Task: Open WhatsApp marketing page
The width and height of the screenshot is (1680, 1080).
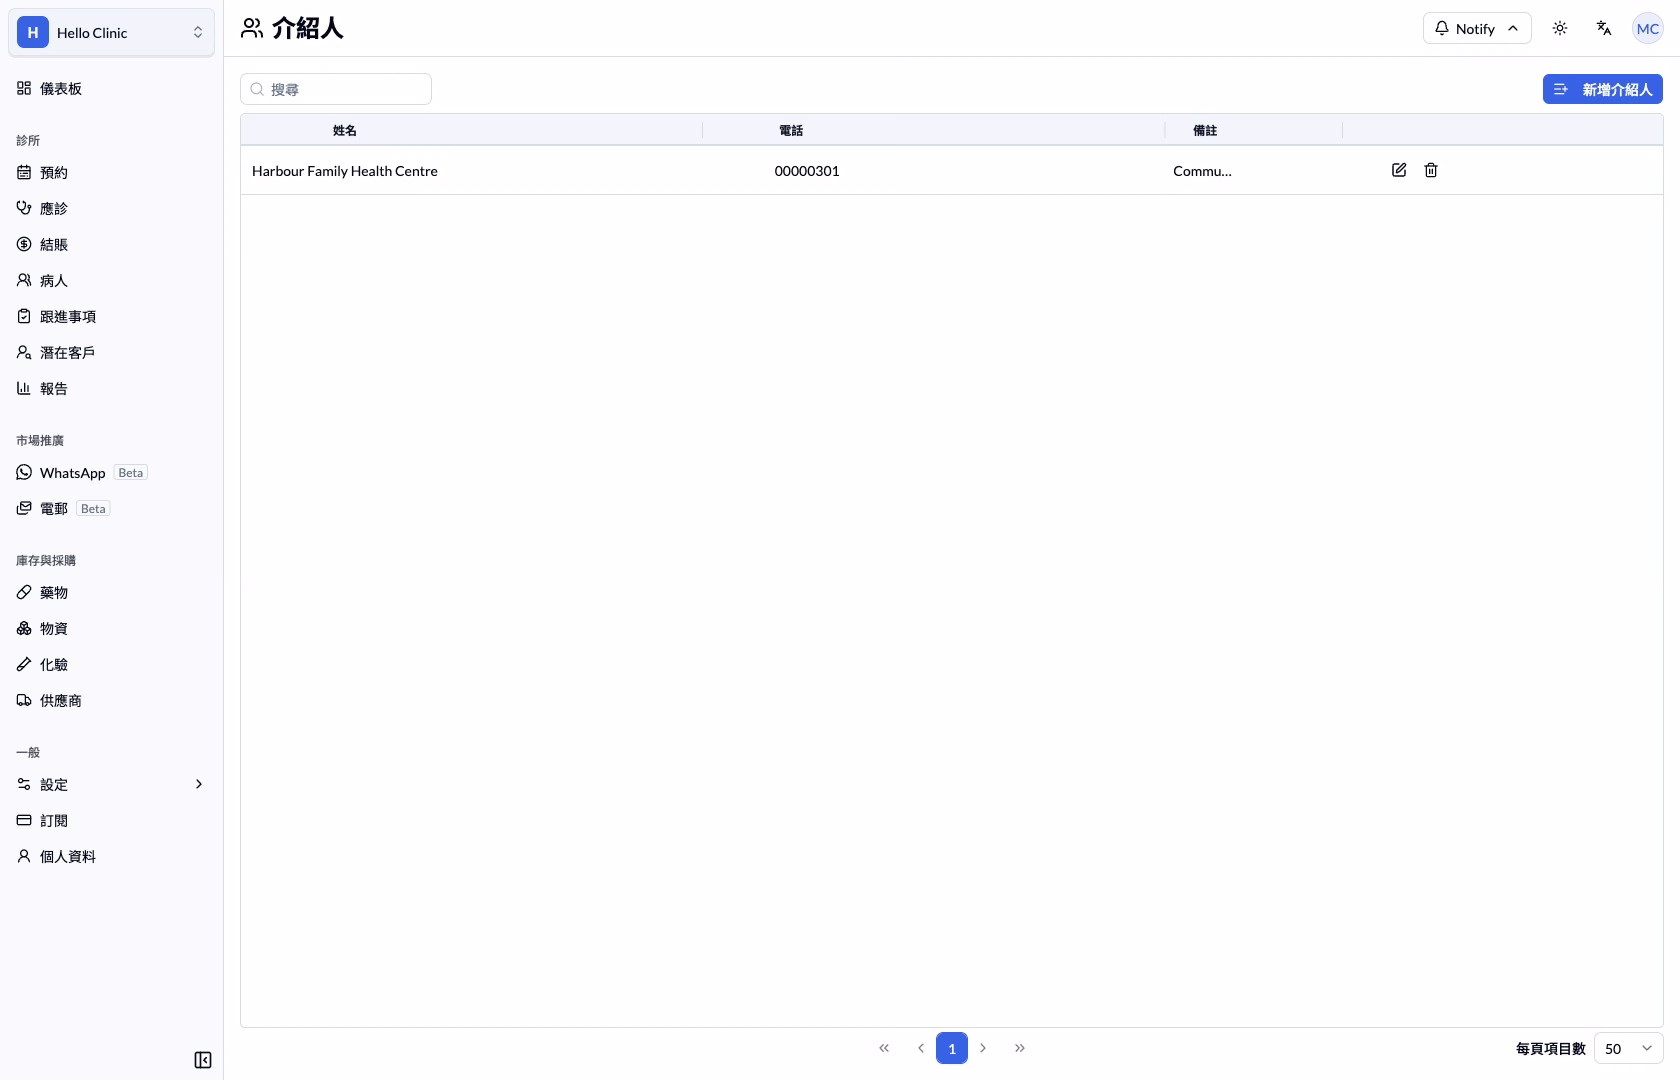Action: tap(111, 472)
